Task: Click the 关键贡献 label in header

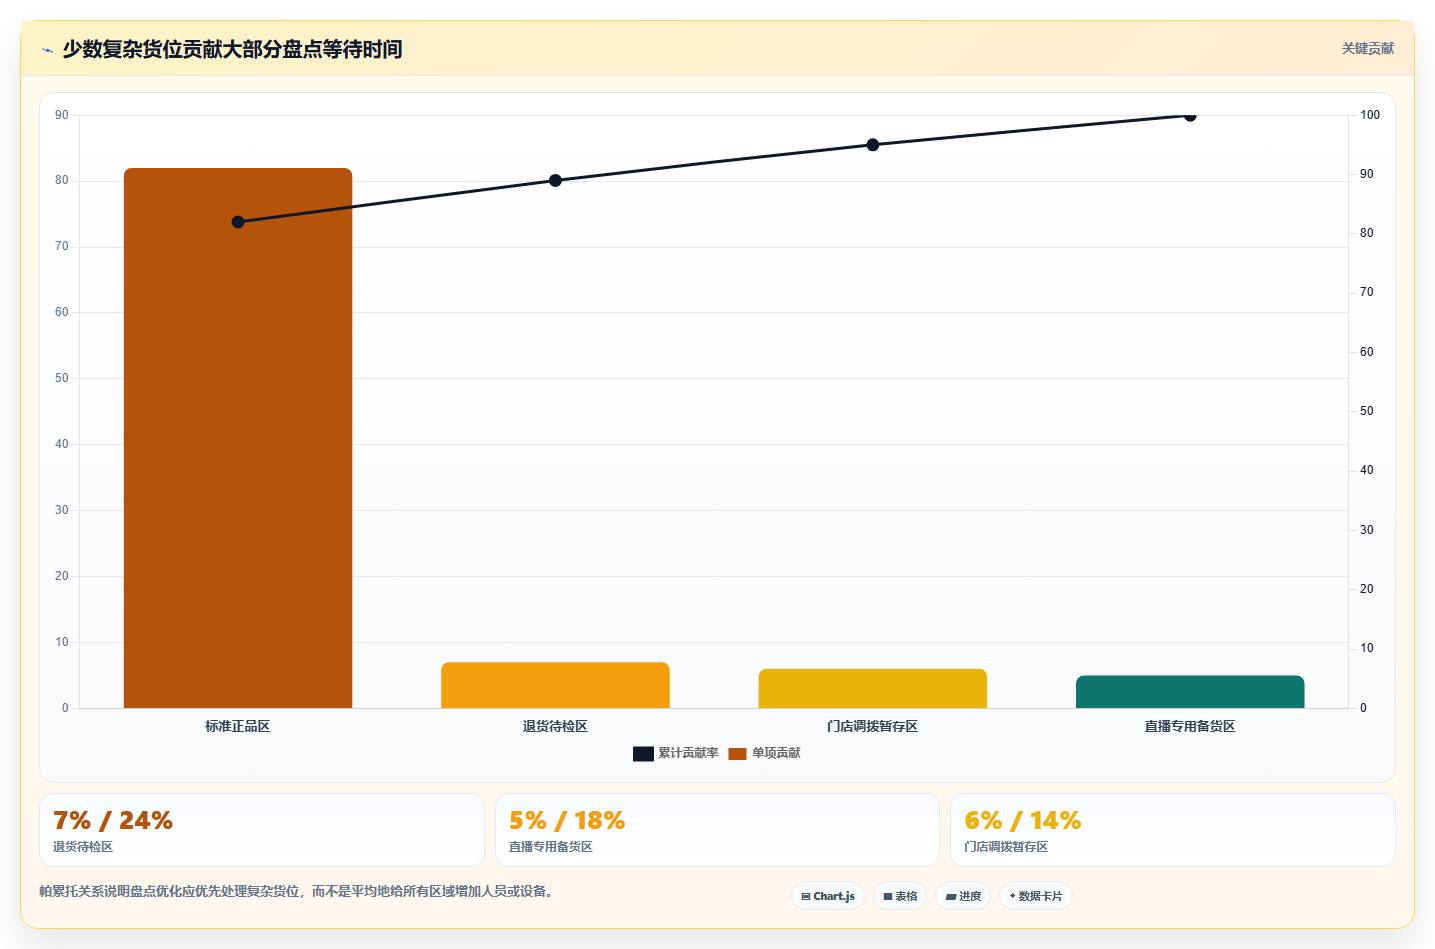Action: coord(1367,48)
